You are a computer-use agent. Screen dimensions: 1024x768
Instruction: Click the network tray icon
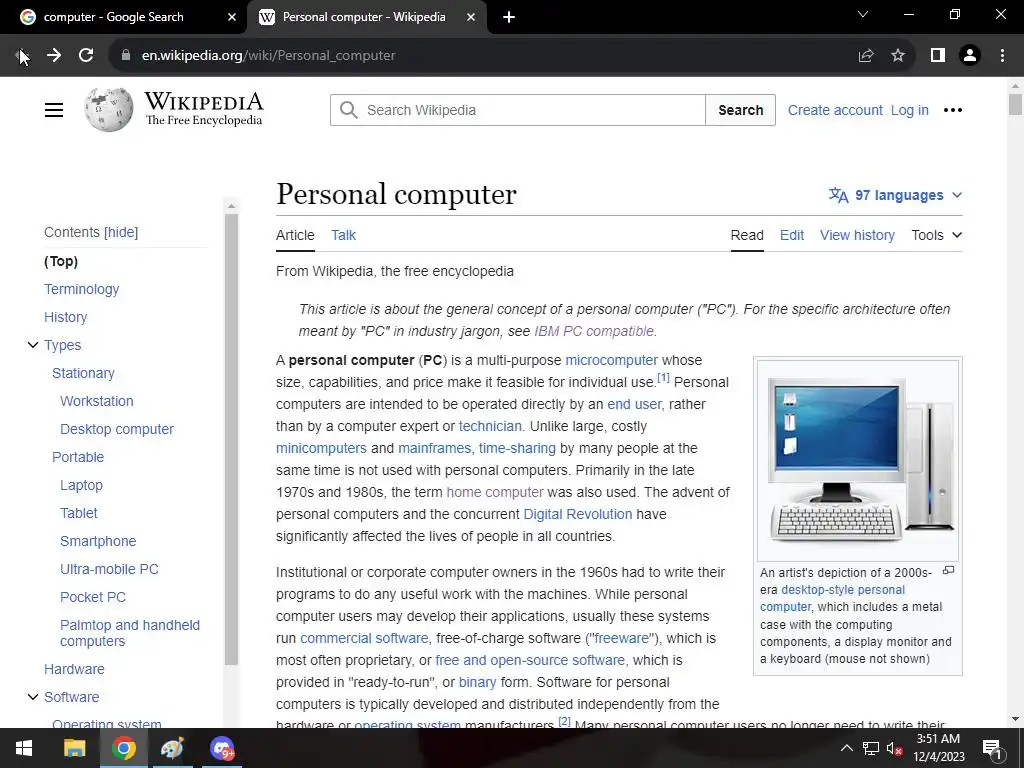pos(871,748)
